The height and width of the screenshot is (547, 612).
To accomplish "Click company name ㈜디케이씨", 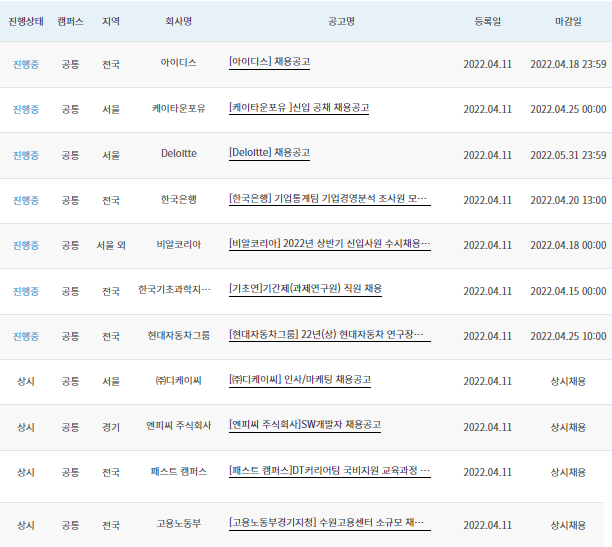I will (x=178, y=380).
